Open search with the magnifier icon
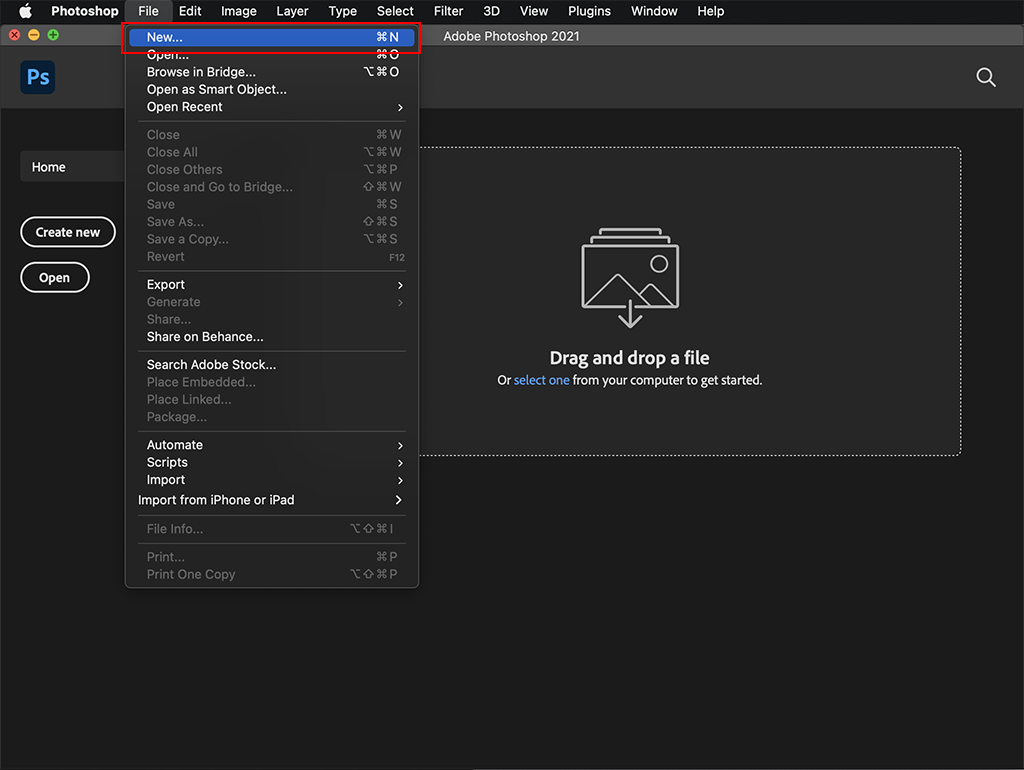The height and width of the screenshot is (770, 1024). coord(985,77)
